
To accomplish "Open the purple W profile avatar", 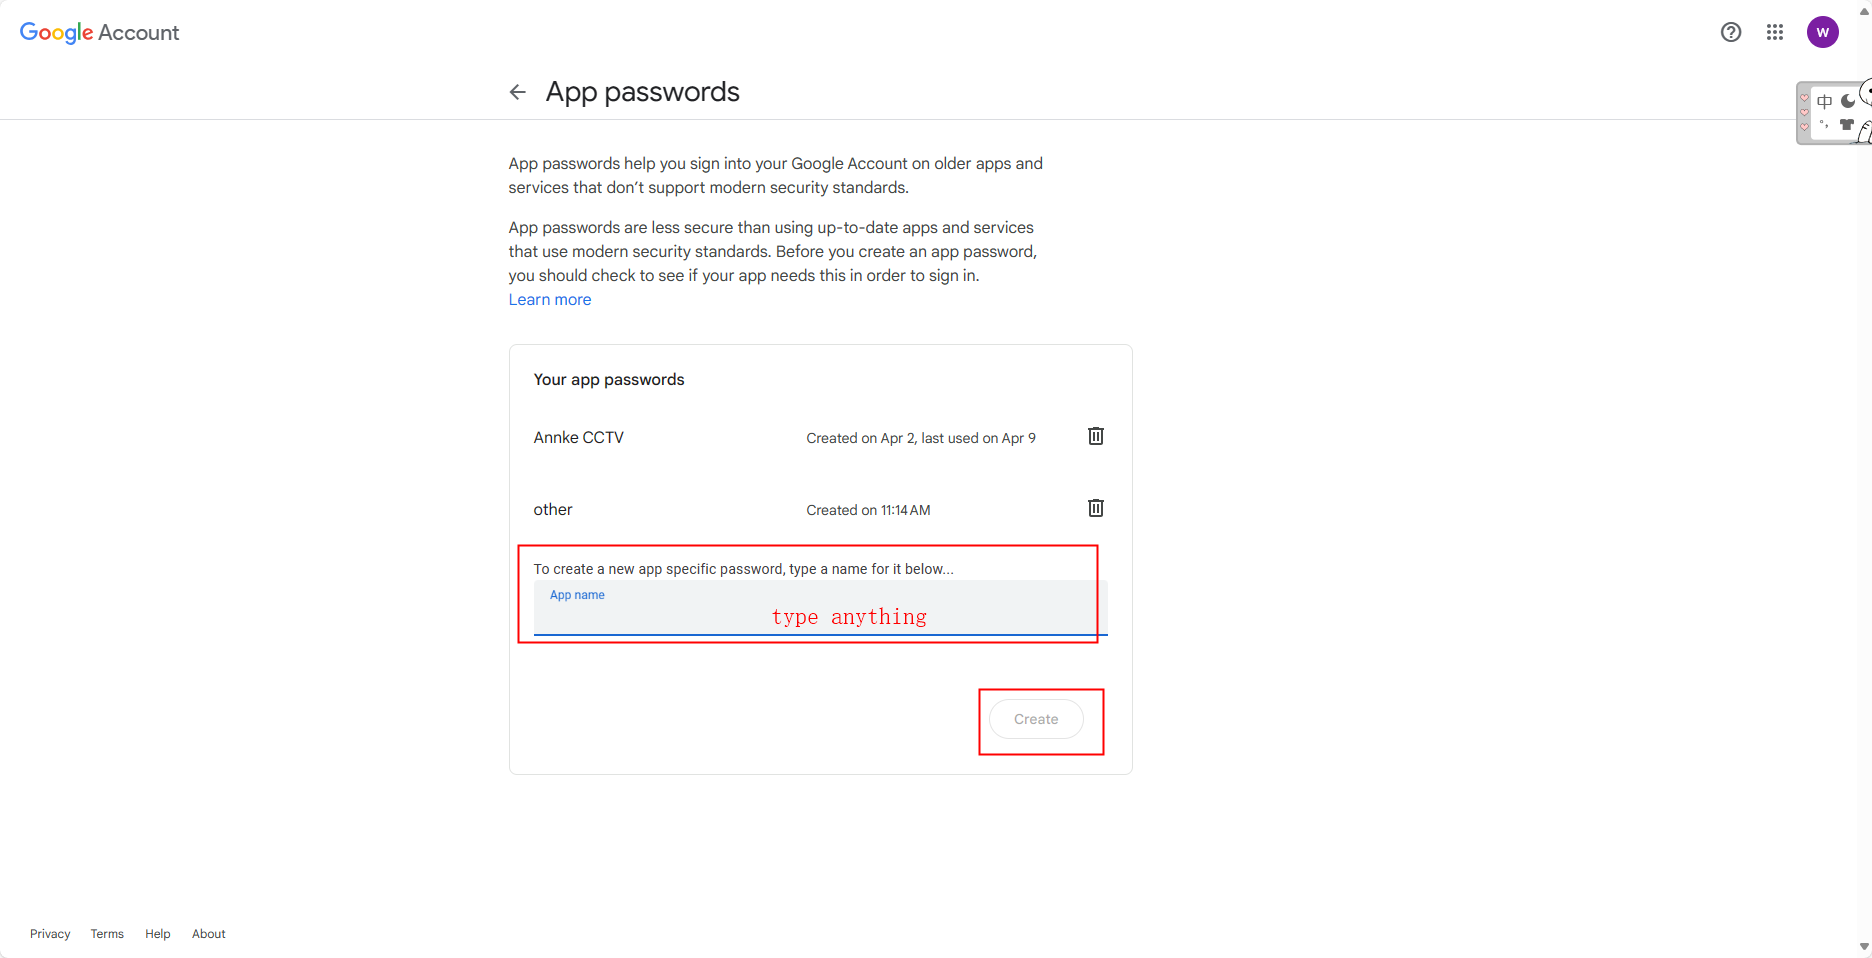I will pos(1822,32).
